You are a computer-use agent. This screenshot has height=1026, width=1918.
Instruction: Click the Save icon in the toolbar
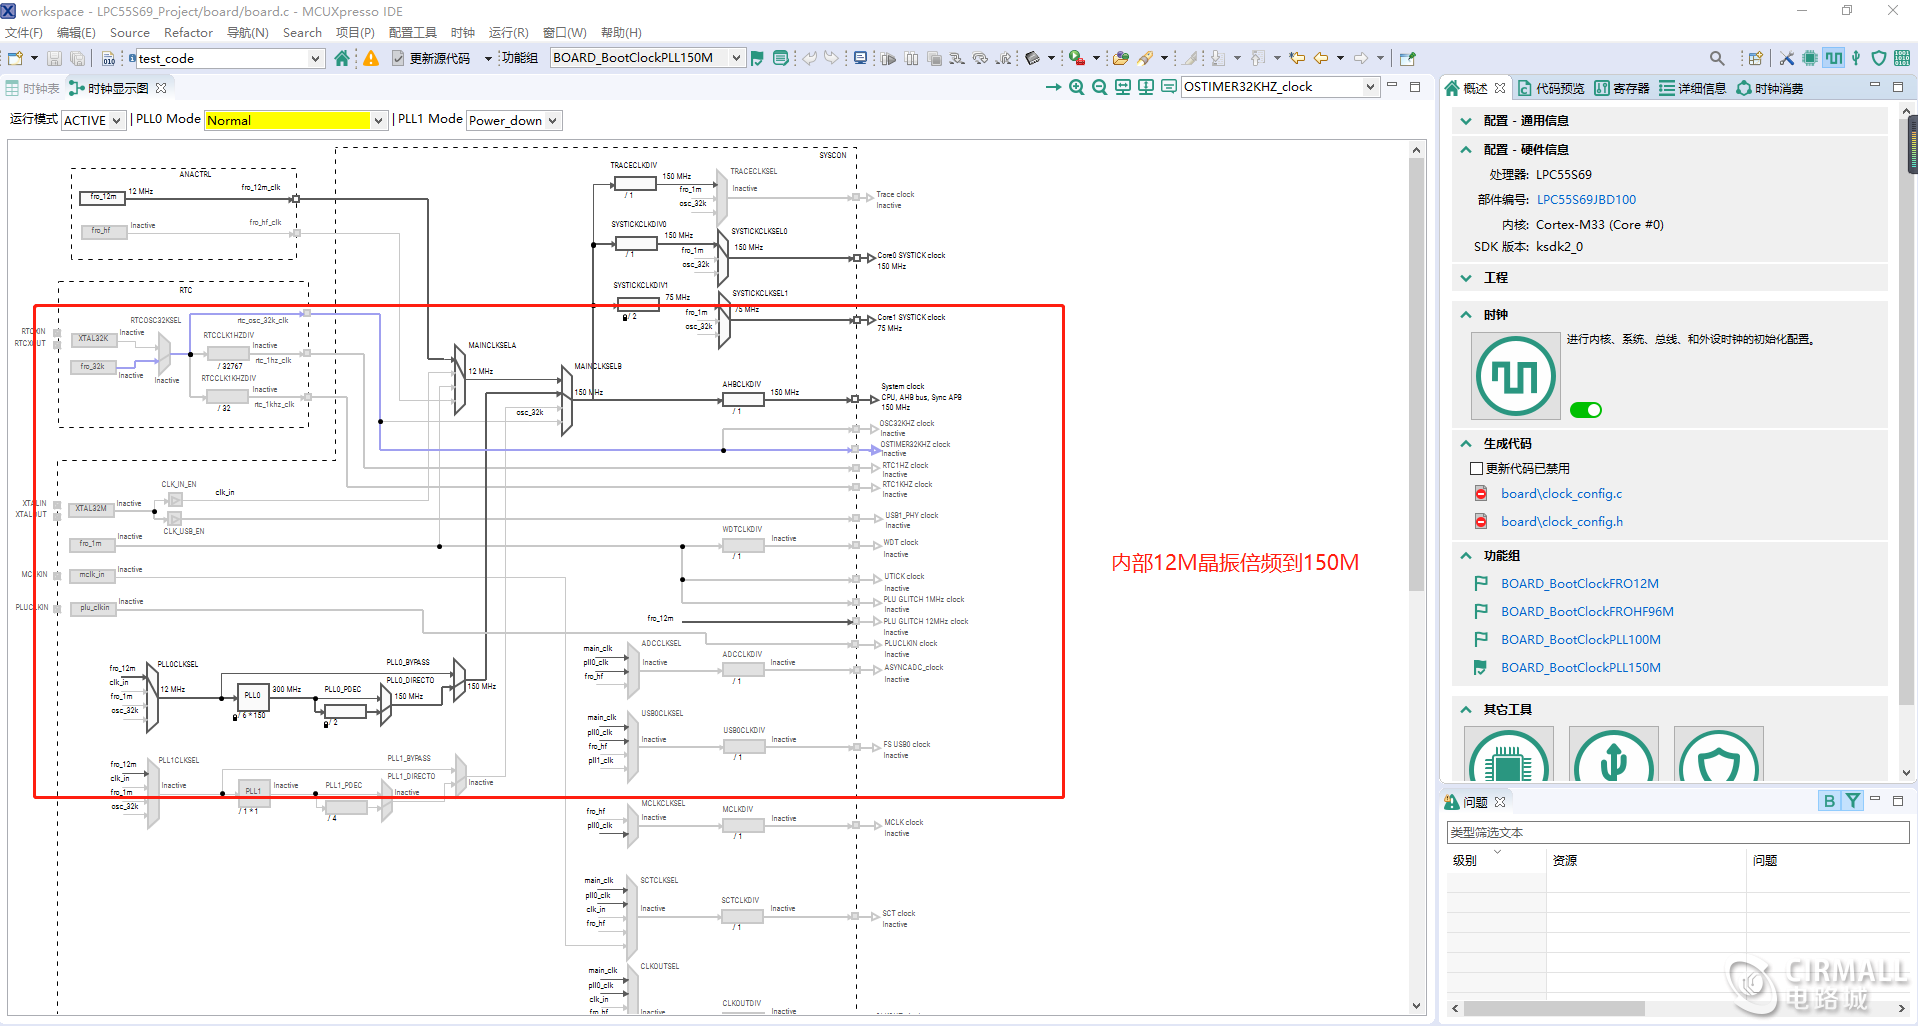point(53,58)
